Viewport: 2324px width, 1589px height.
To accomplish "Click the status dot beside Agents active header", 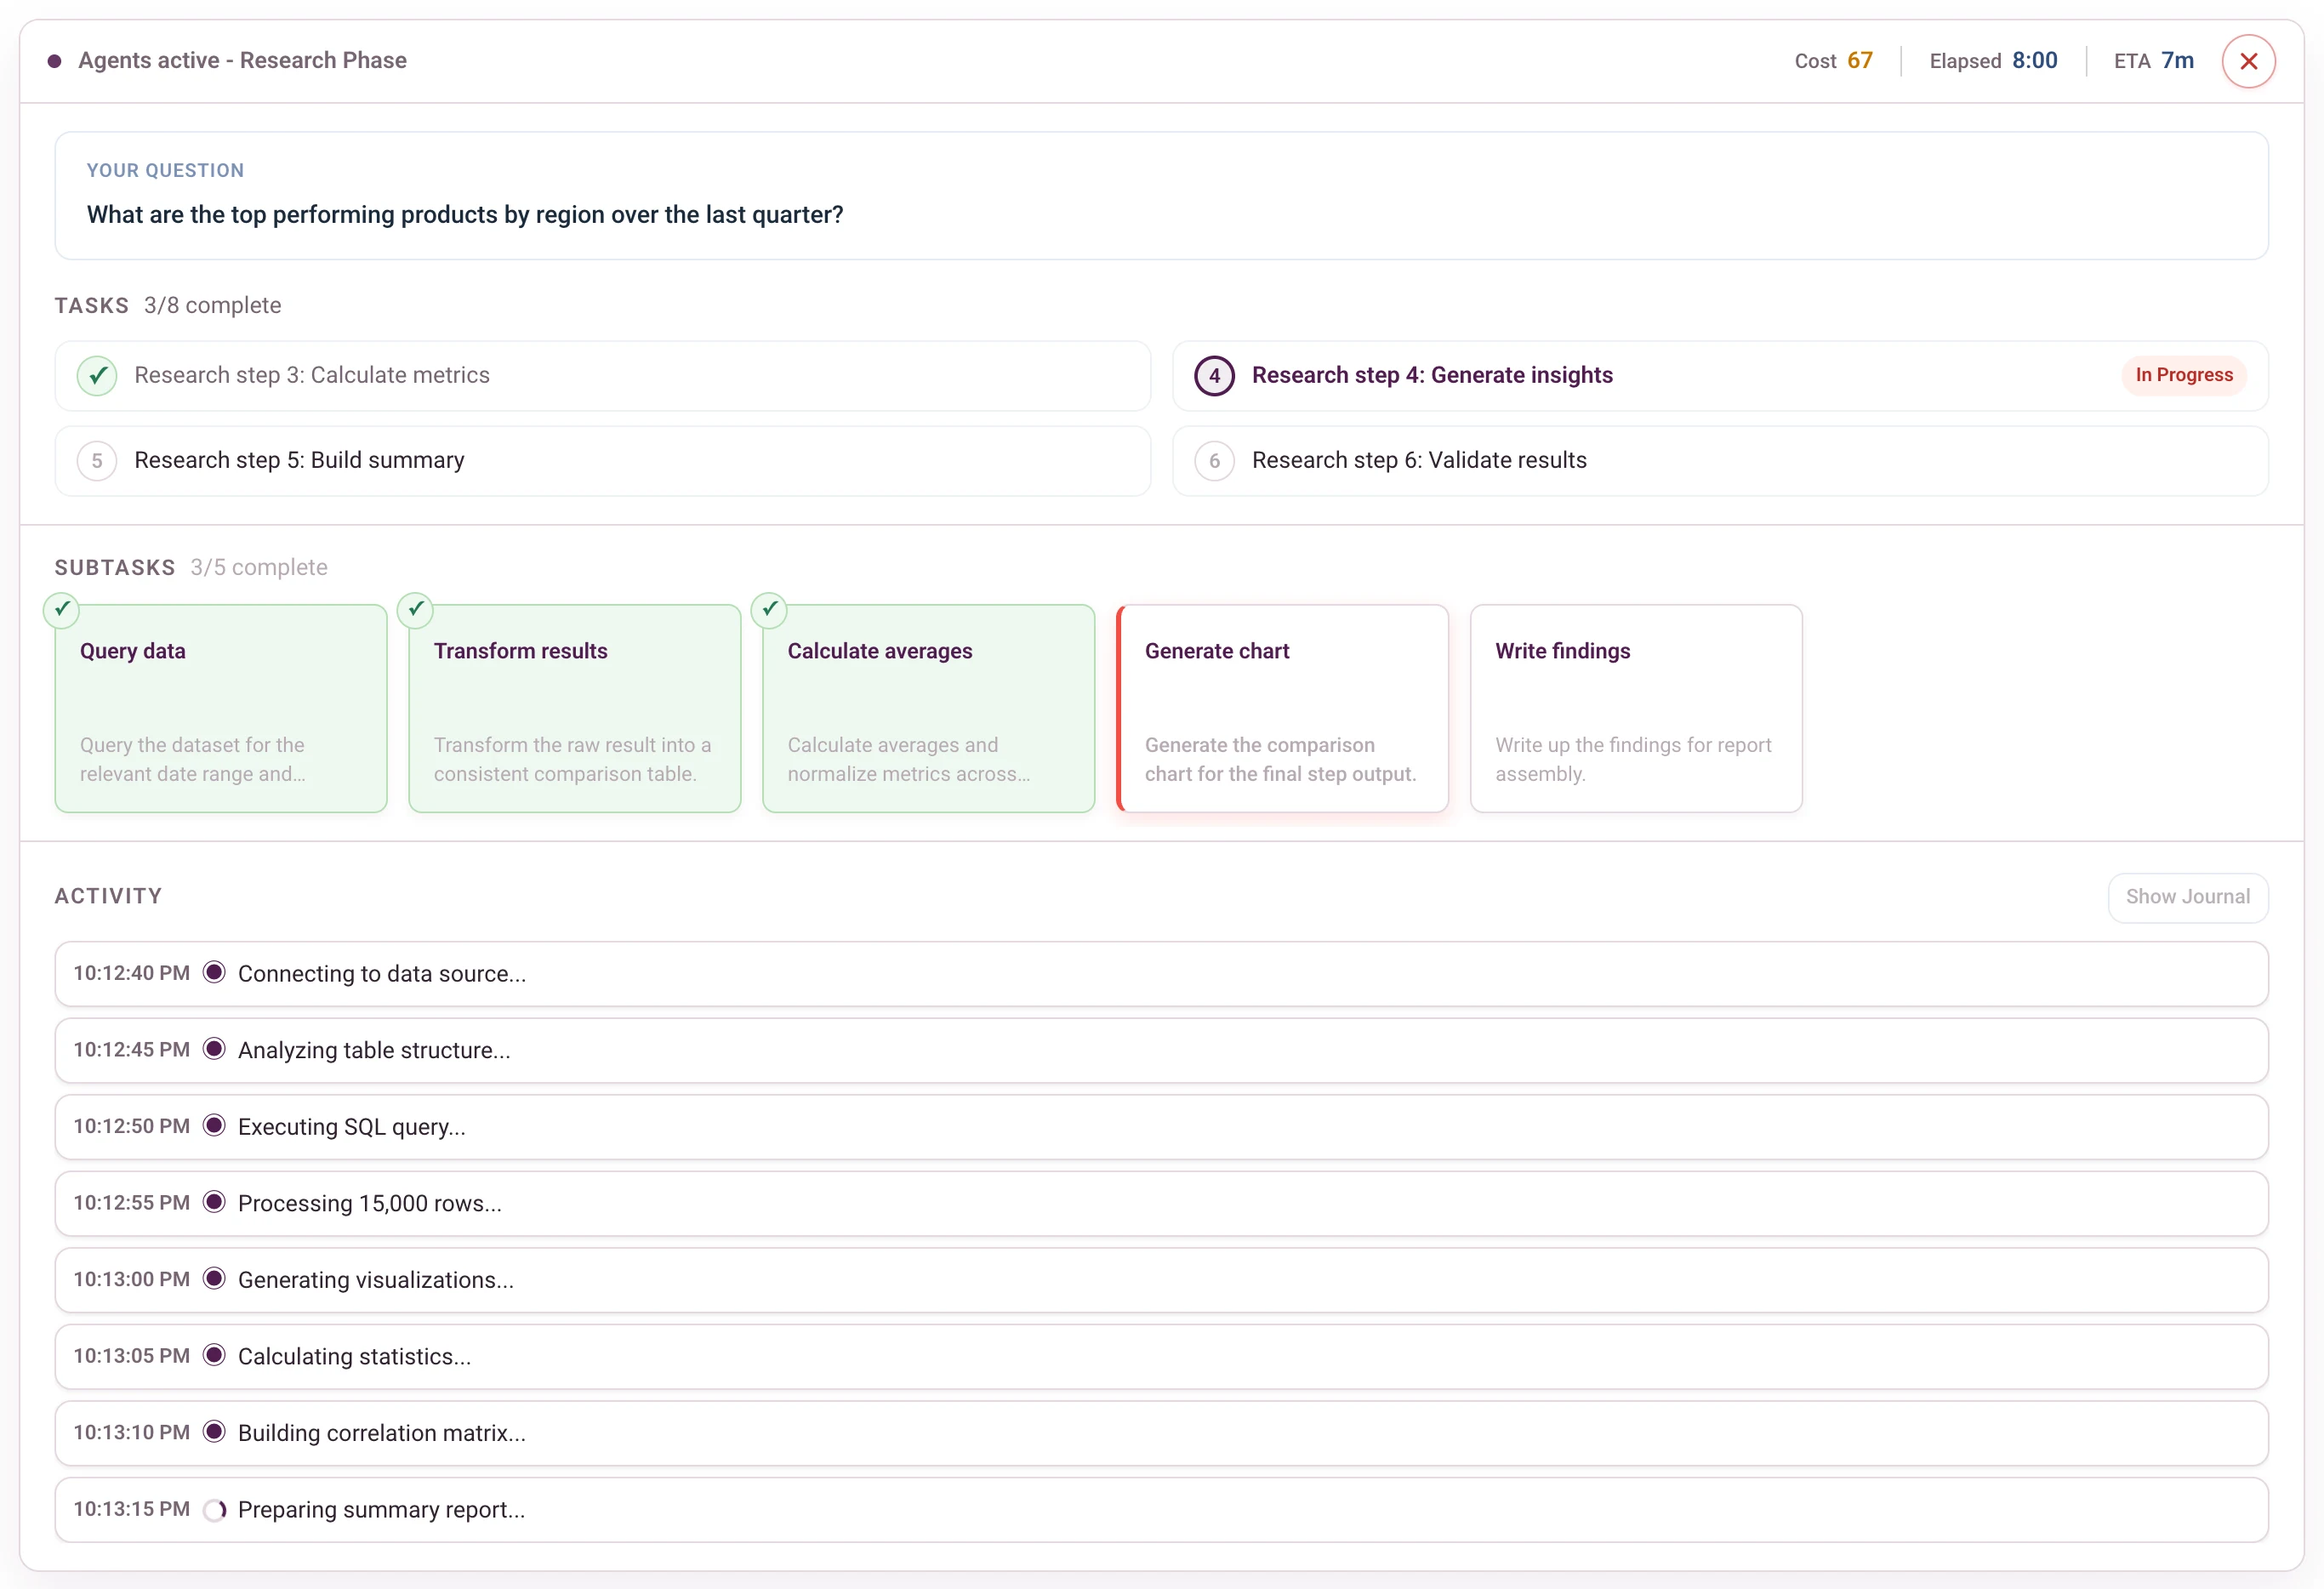I will [x=55, y=61].
